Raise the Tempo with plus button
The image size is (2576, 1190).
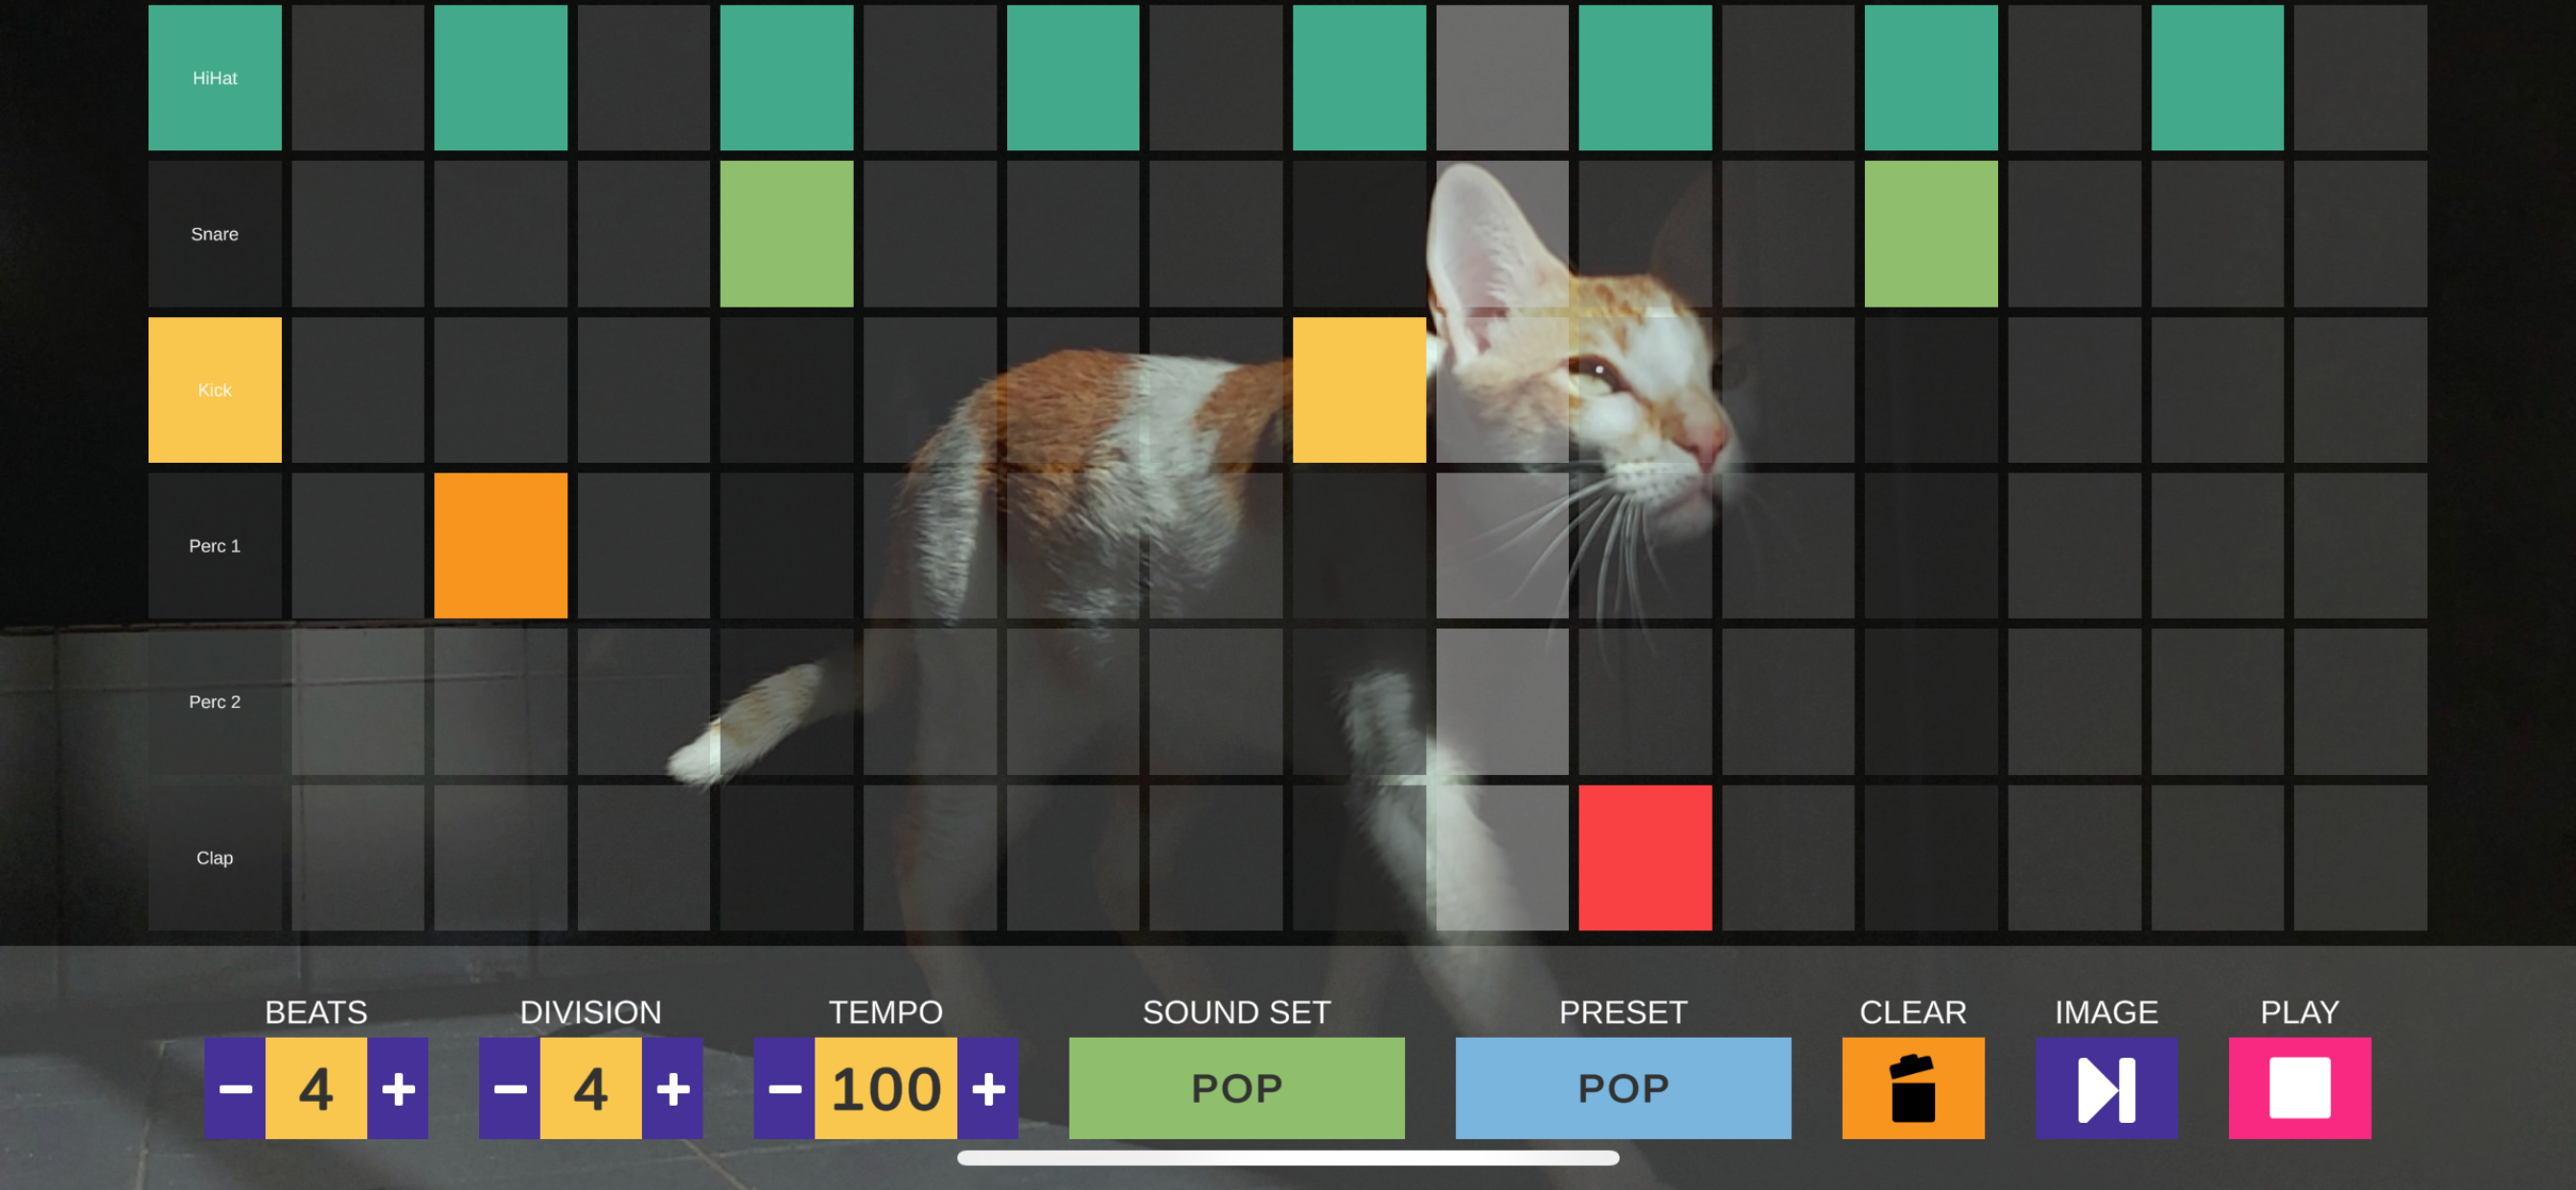click(x=988, y=1087)
